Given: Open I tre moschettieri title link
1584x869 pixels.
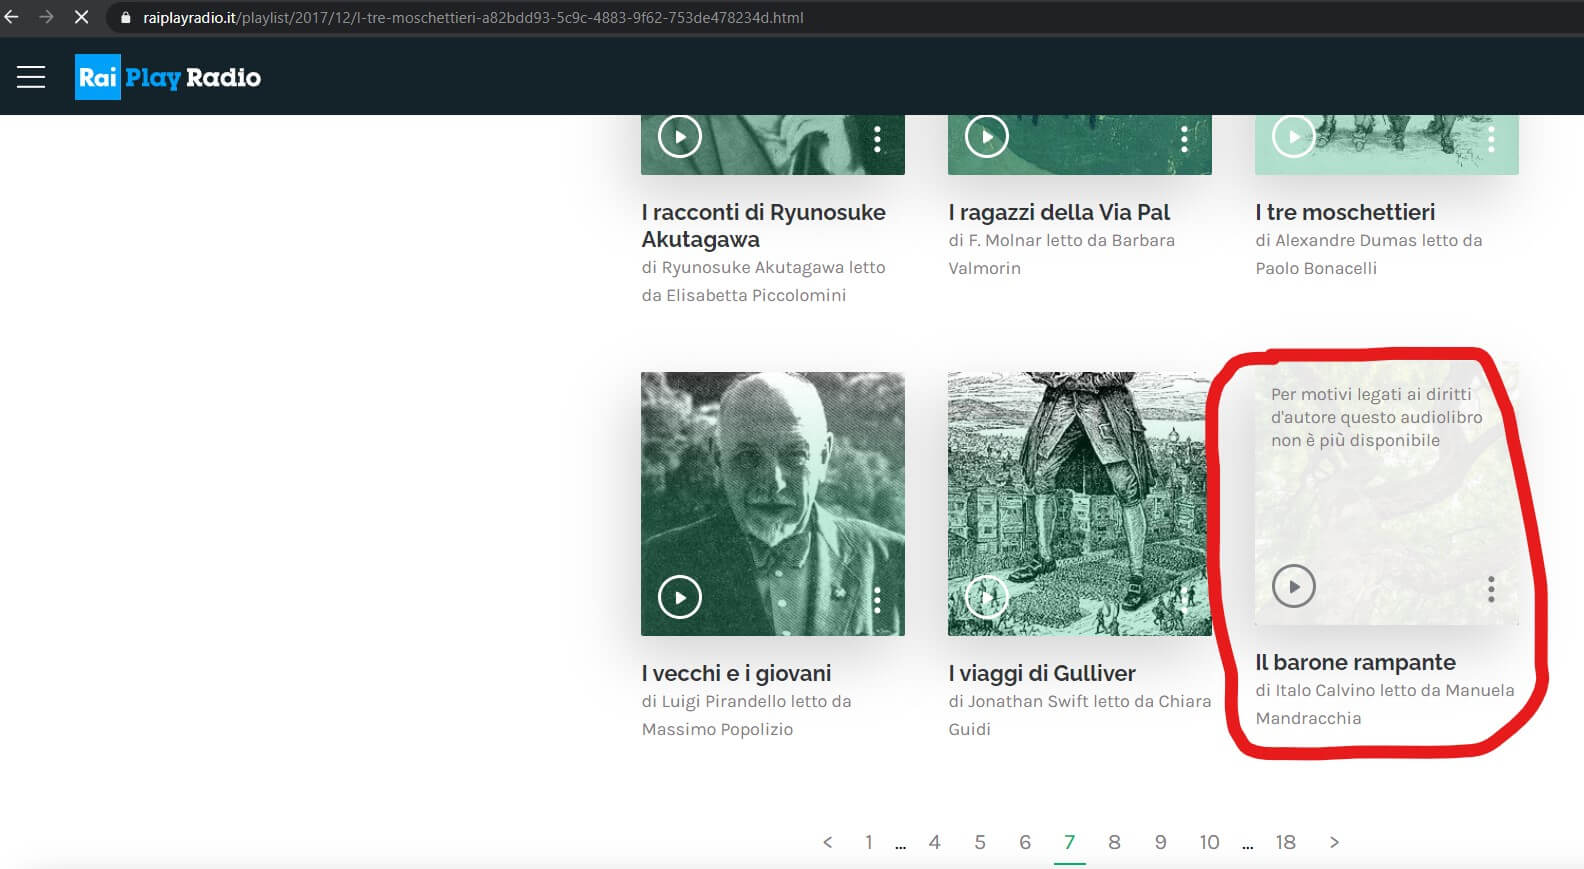Looking at the screenshot, I should point(1345,212).
